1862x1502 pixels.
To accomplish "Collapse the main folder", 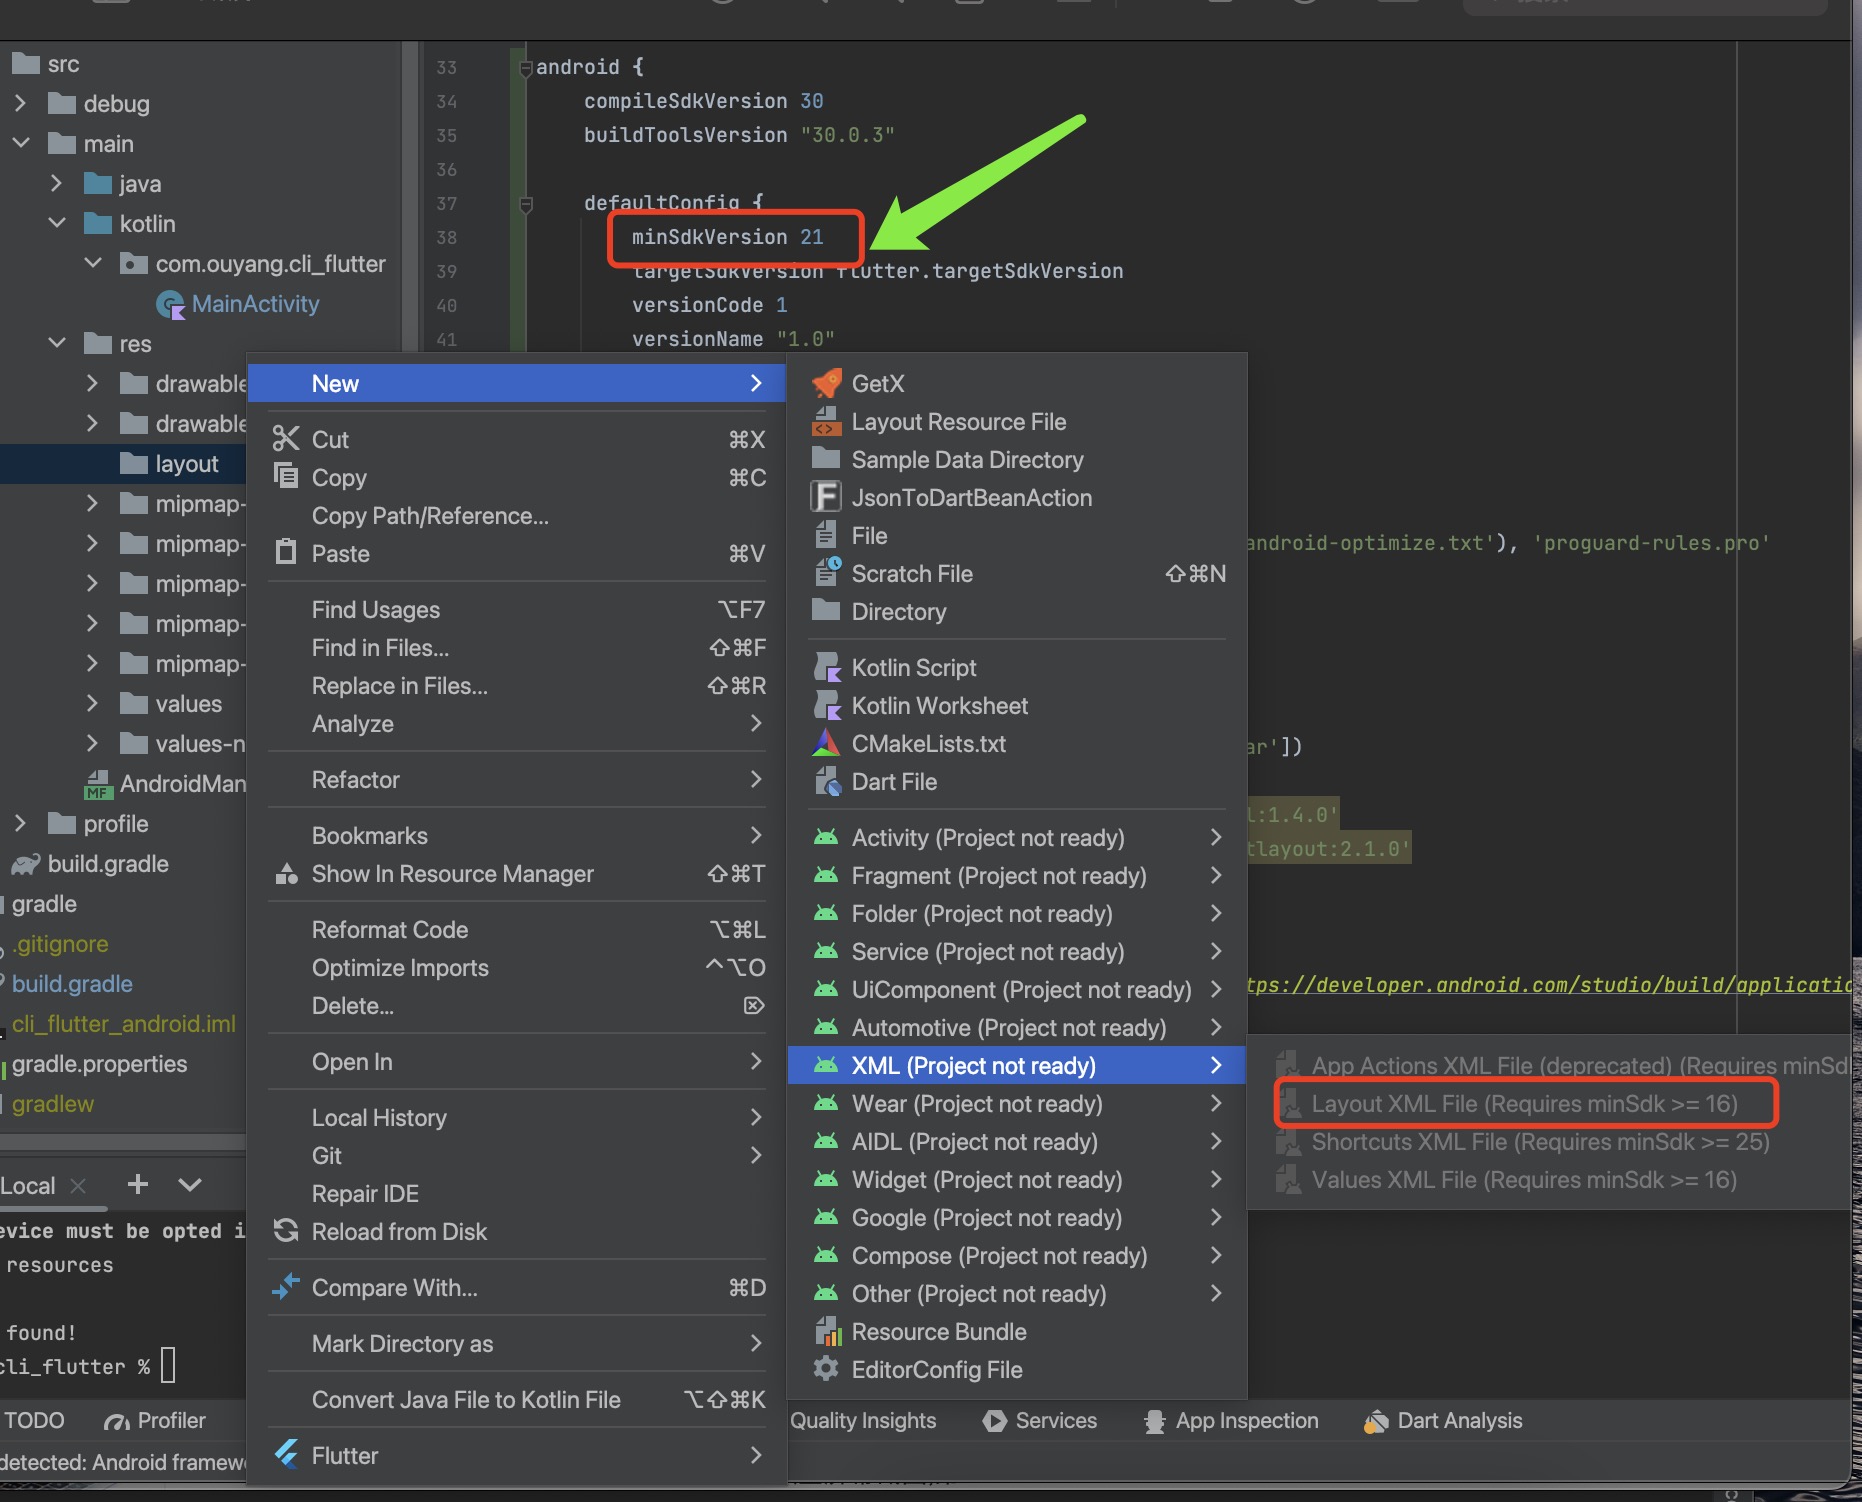I will pyautogui.click(x=21, y=143).
